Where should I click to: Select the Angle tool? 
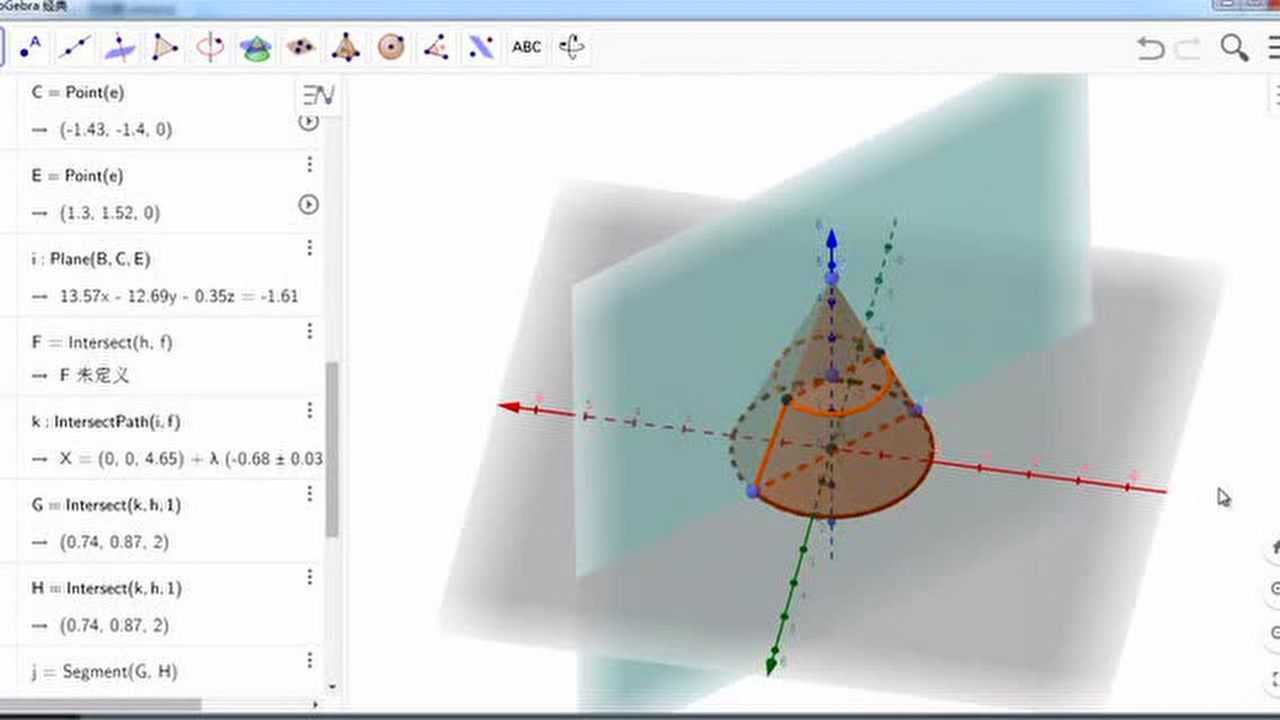pos(436,46)
